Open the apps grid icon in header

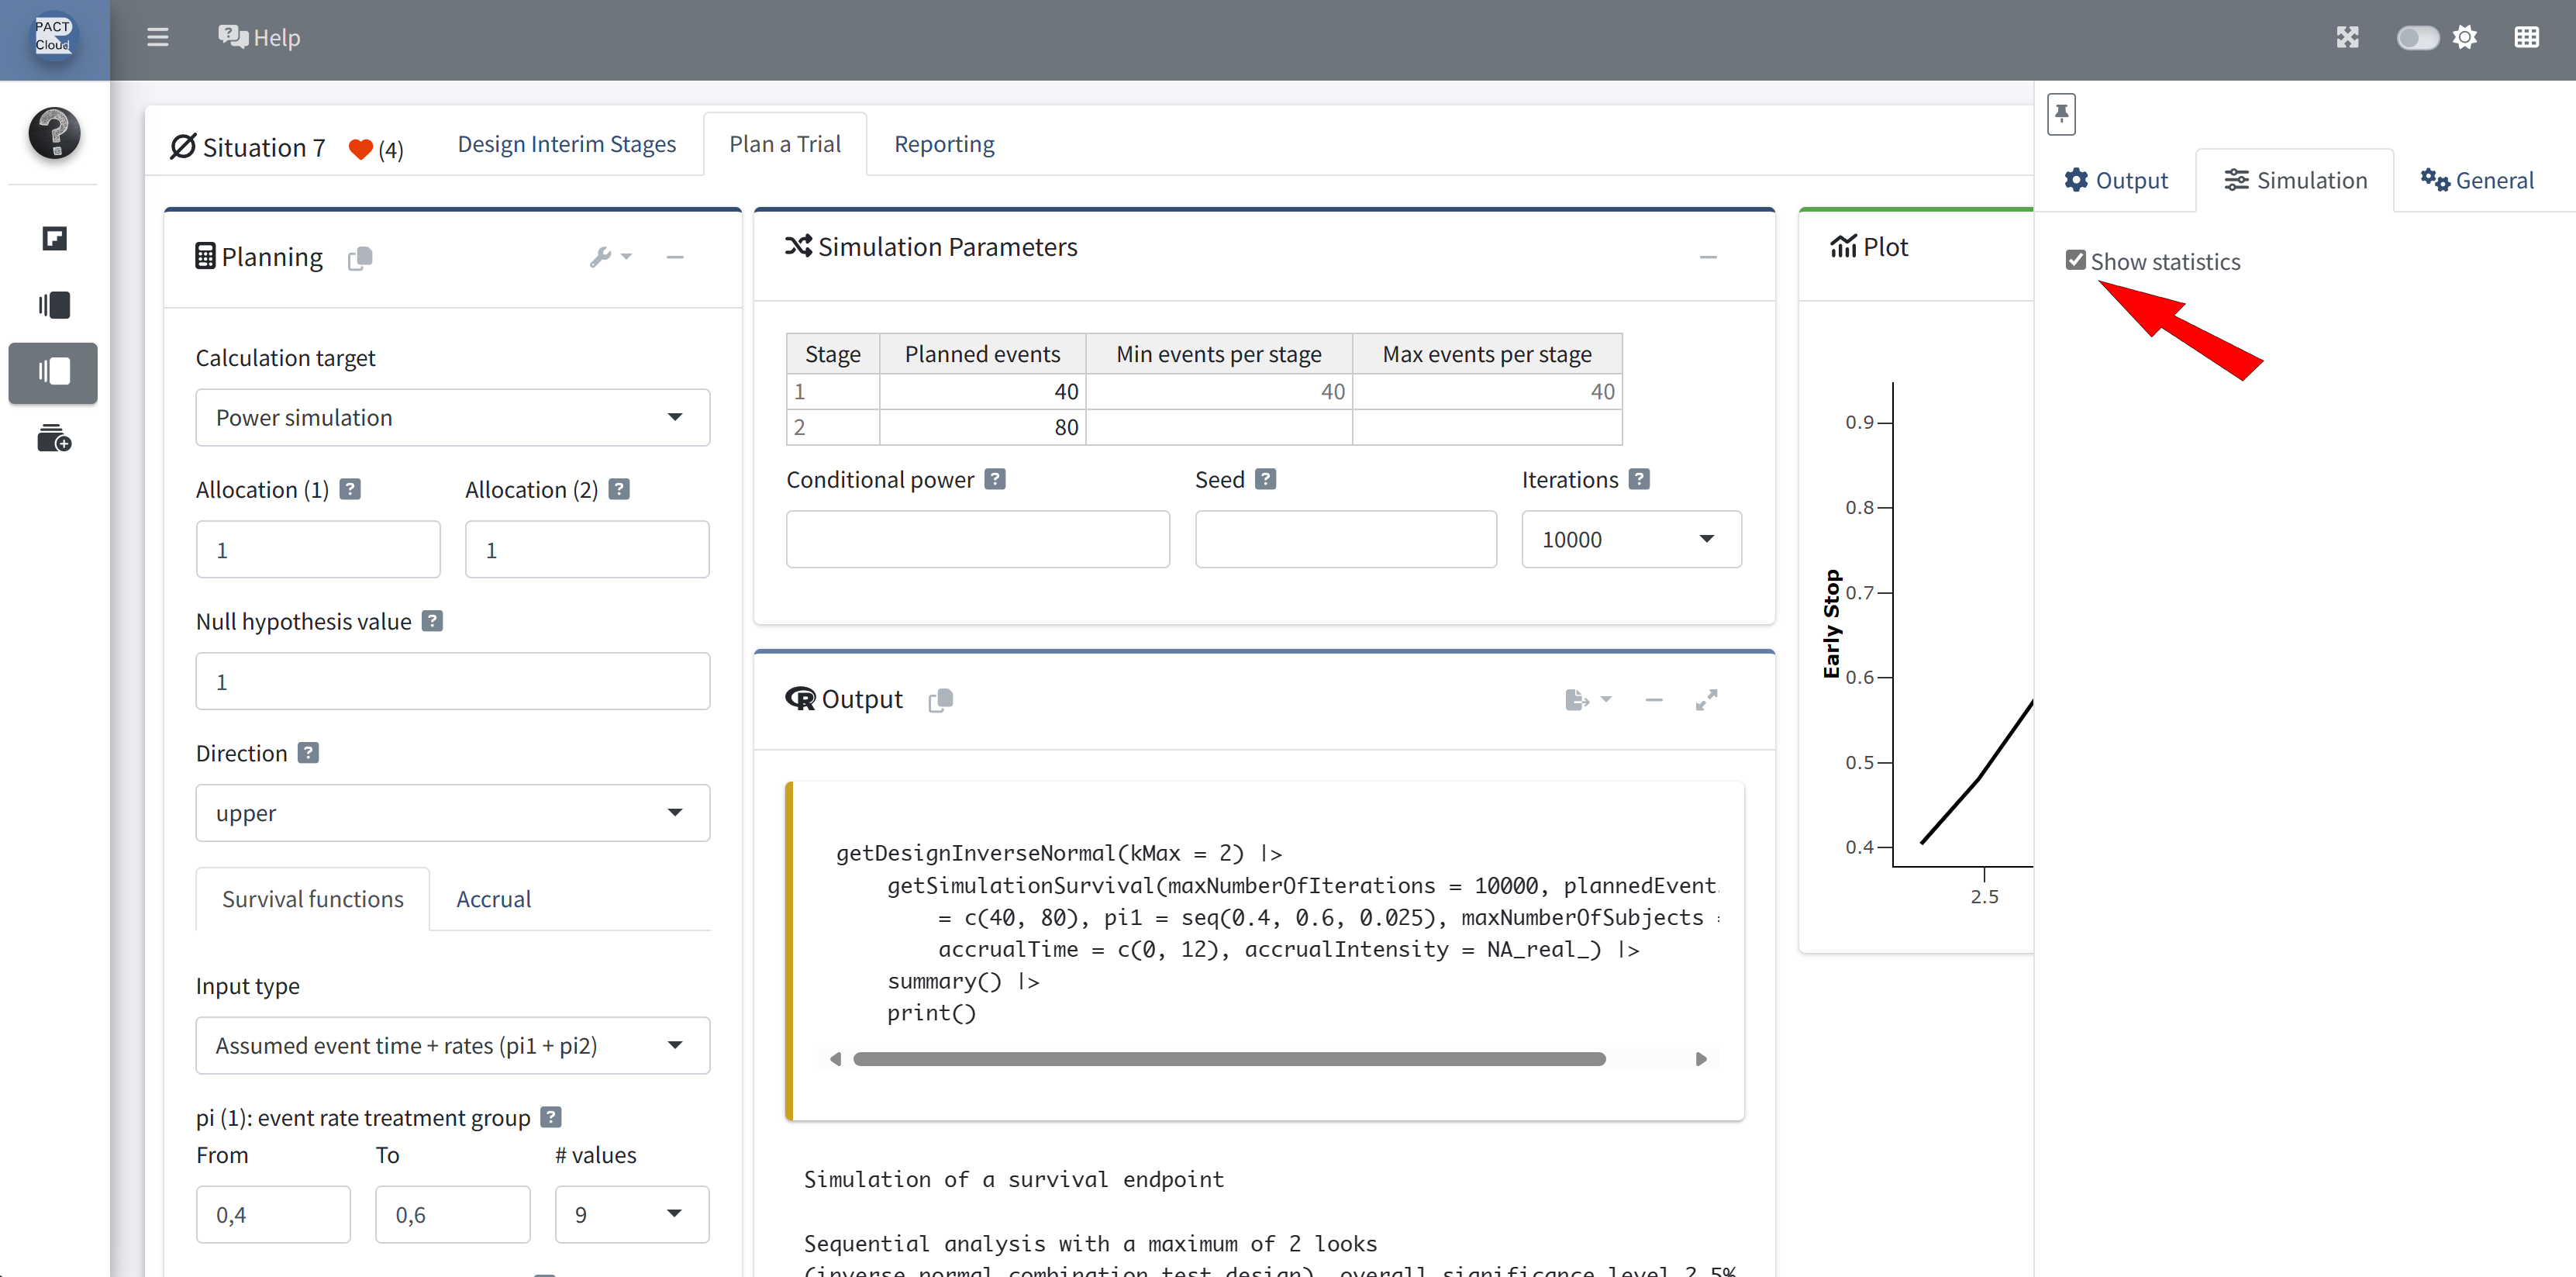point(2526,38)
